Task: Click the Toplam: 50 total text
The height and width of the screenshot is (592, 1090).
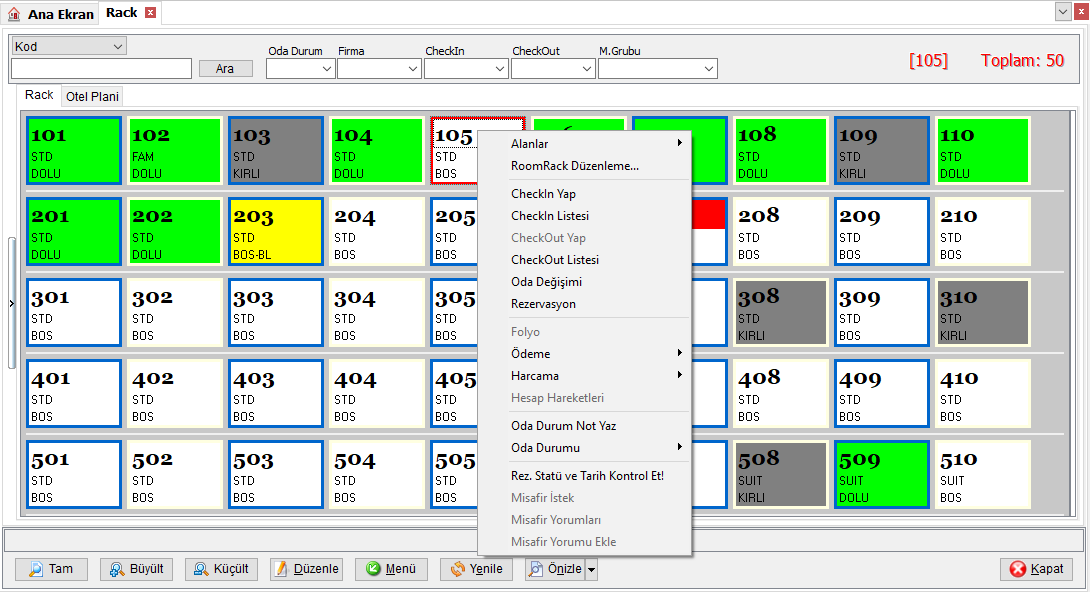Action: coord(1022,60)
